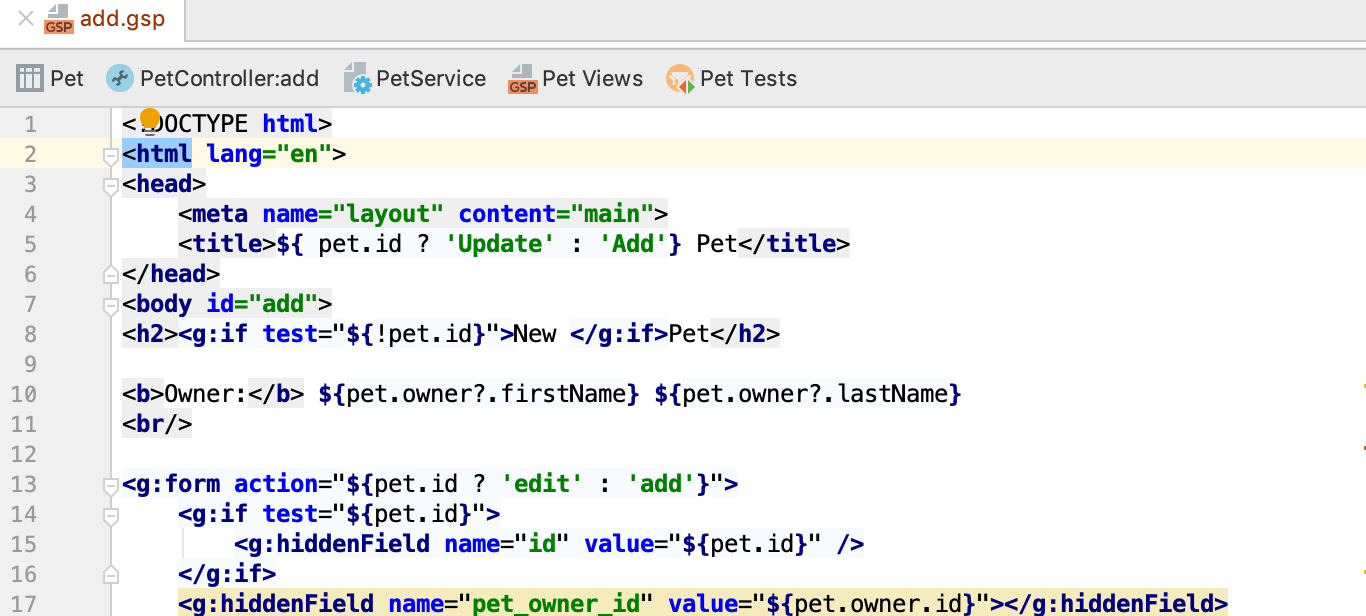Fold the body block on line 7
The width and height of the screenshot is (1366, 616).
click(111, 305)
